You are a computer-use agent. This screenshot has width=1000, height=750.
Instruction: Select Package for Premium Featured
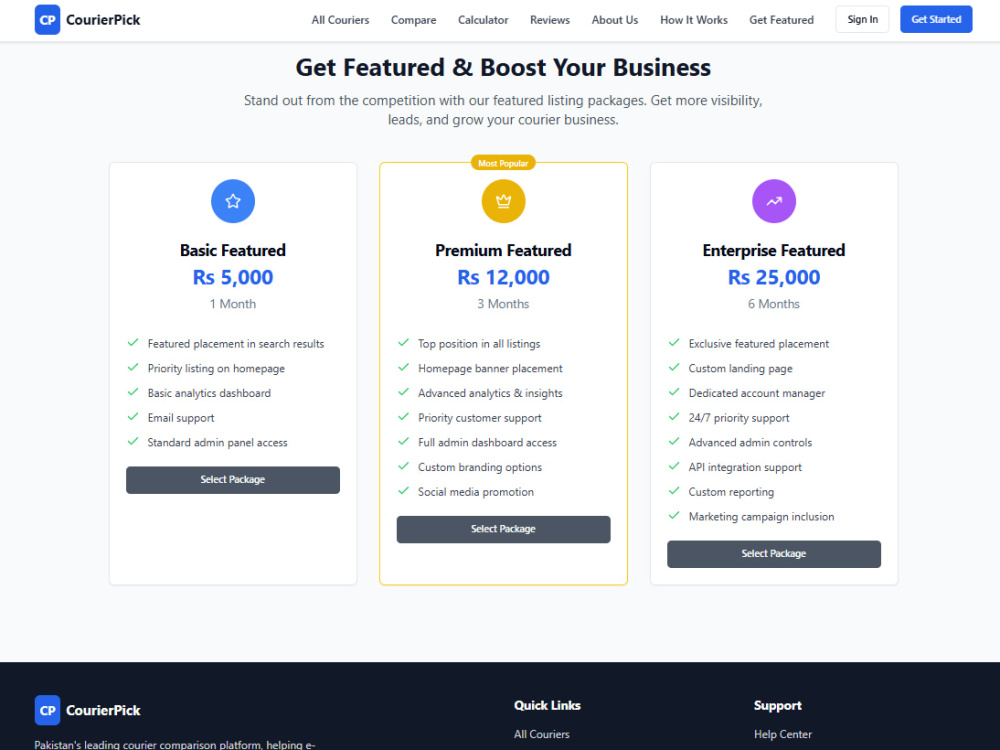(x=503, y=529)
